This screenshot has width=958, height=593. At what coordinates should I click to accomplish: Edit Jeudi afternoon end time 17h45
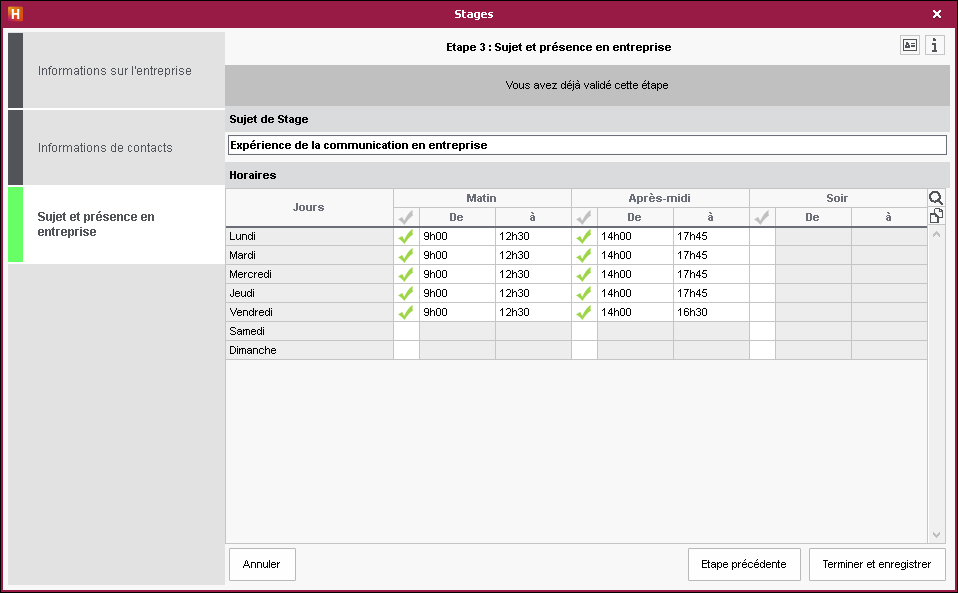711,293
